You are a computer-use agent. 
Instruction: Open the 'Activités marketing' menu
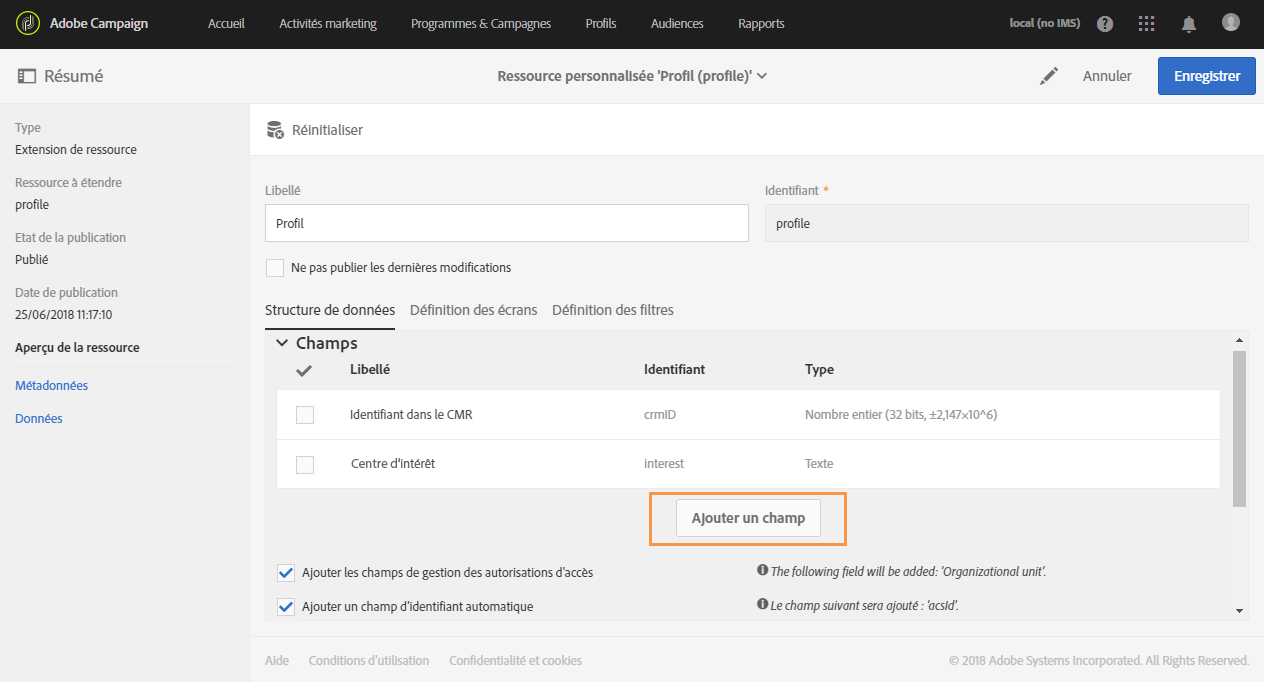coord(328,24)
